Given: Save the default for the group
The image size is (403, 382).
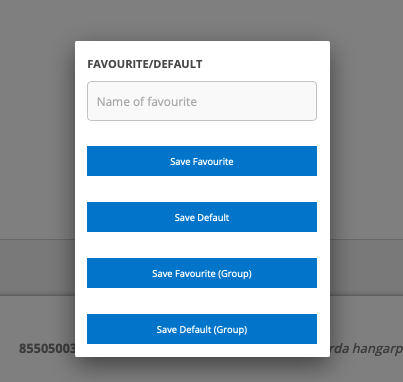Looking at the screenshot, I should tap(202, 329).
